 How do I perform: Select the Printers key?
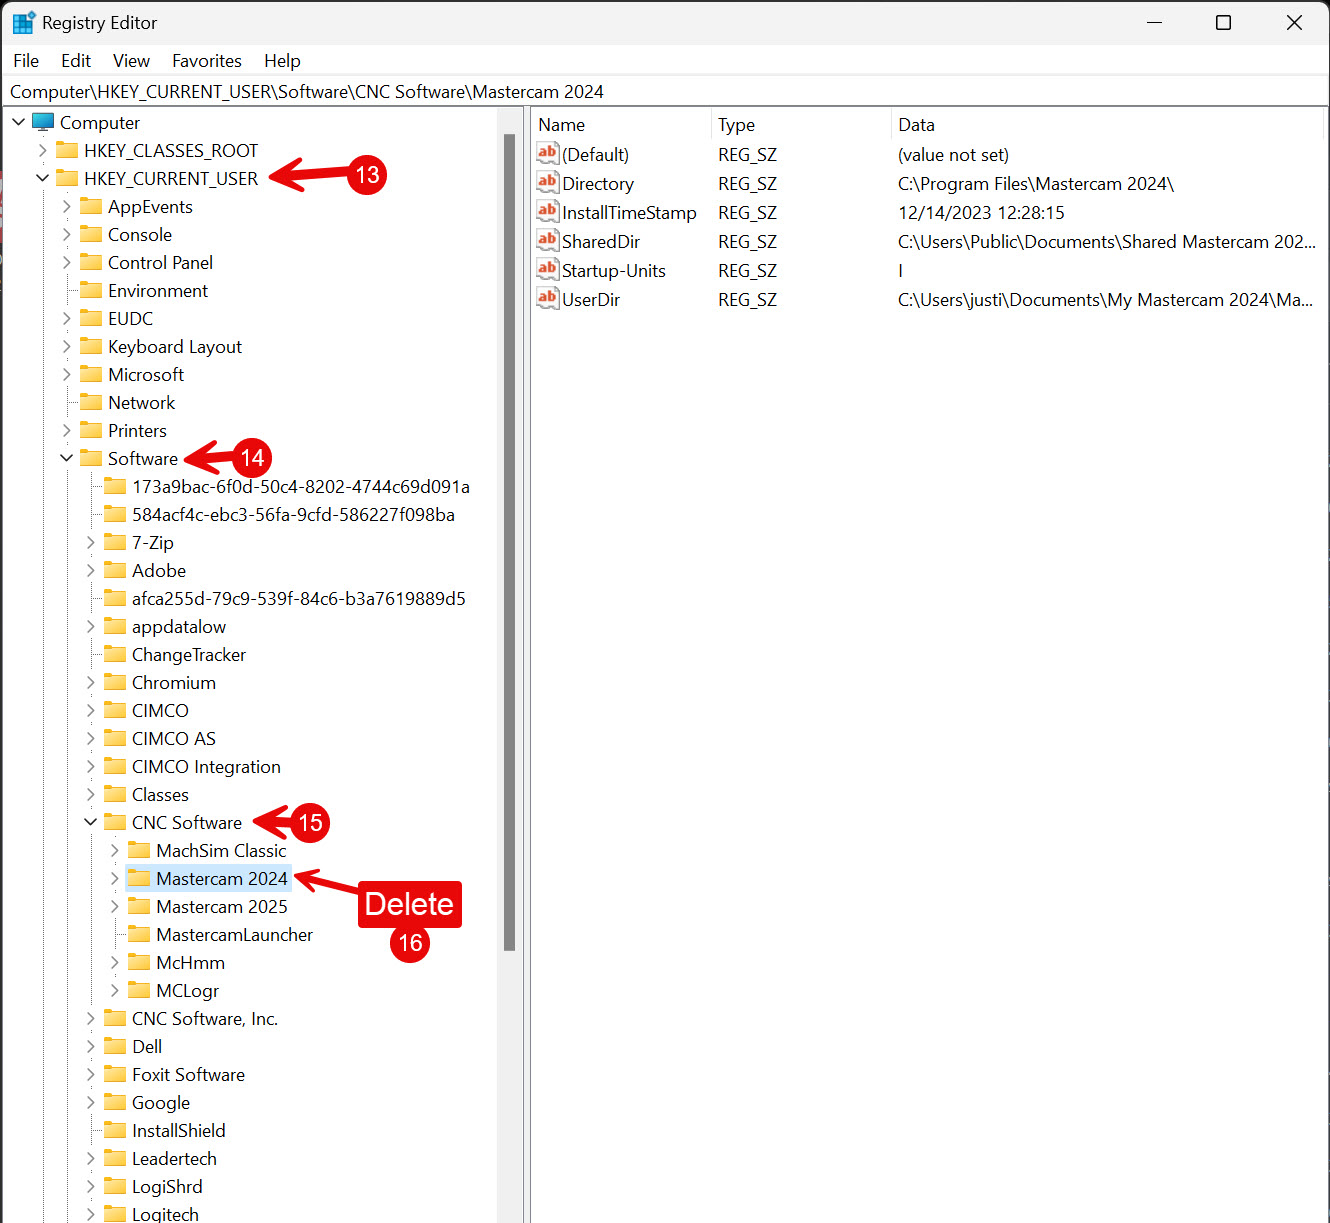pyautogui.click(x=137, y=430)
